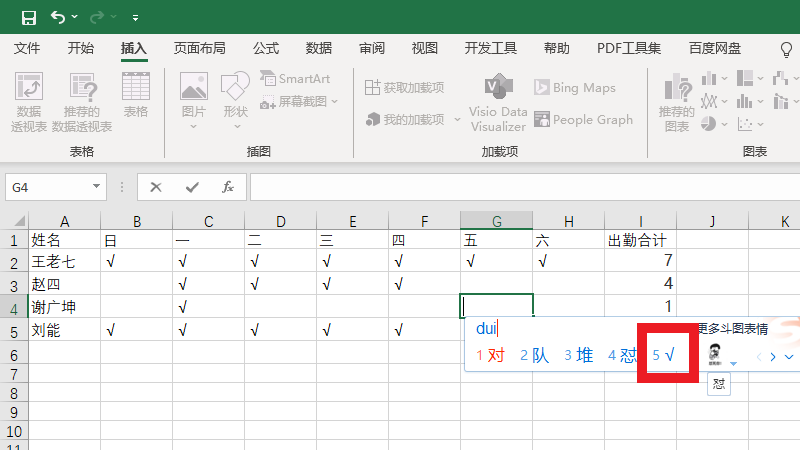Open 推荐的数据透视表 recommended pivot tables
Image resolution: width=800 pixels, height=450 pixels.
point(82,102)
